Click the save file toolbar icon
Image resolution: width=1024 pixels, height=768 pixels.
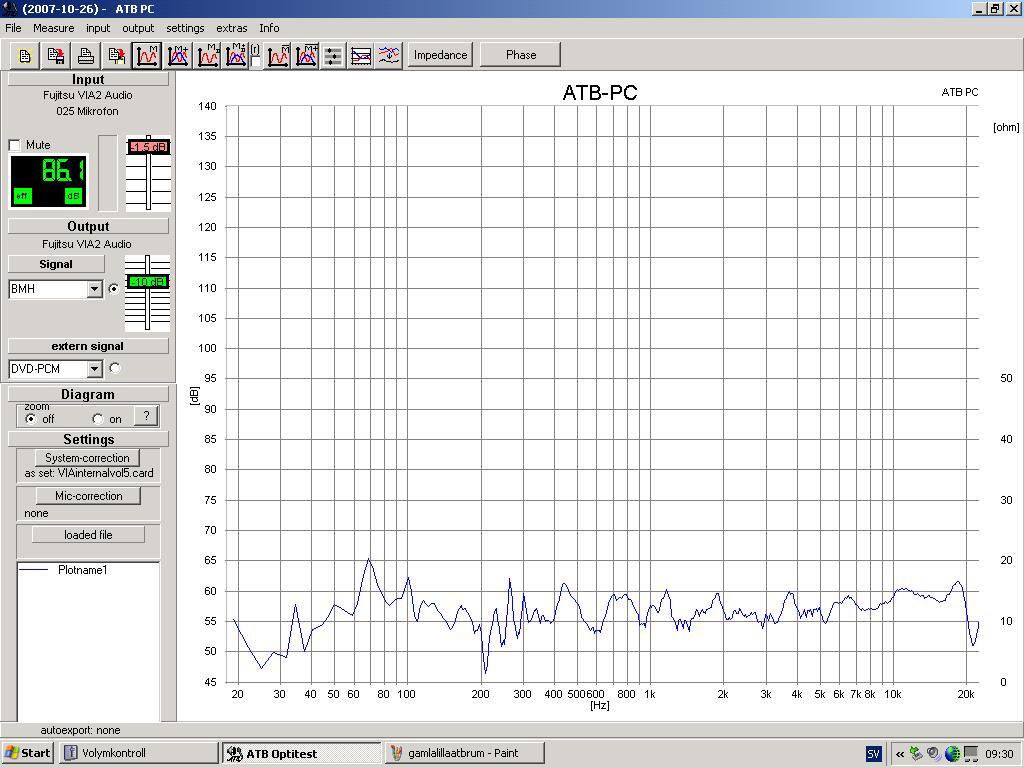(x=56, y=56)
